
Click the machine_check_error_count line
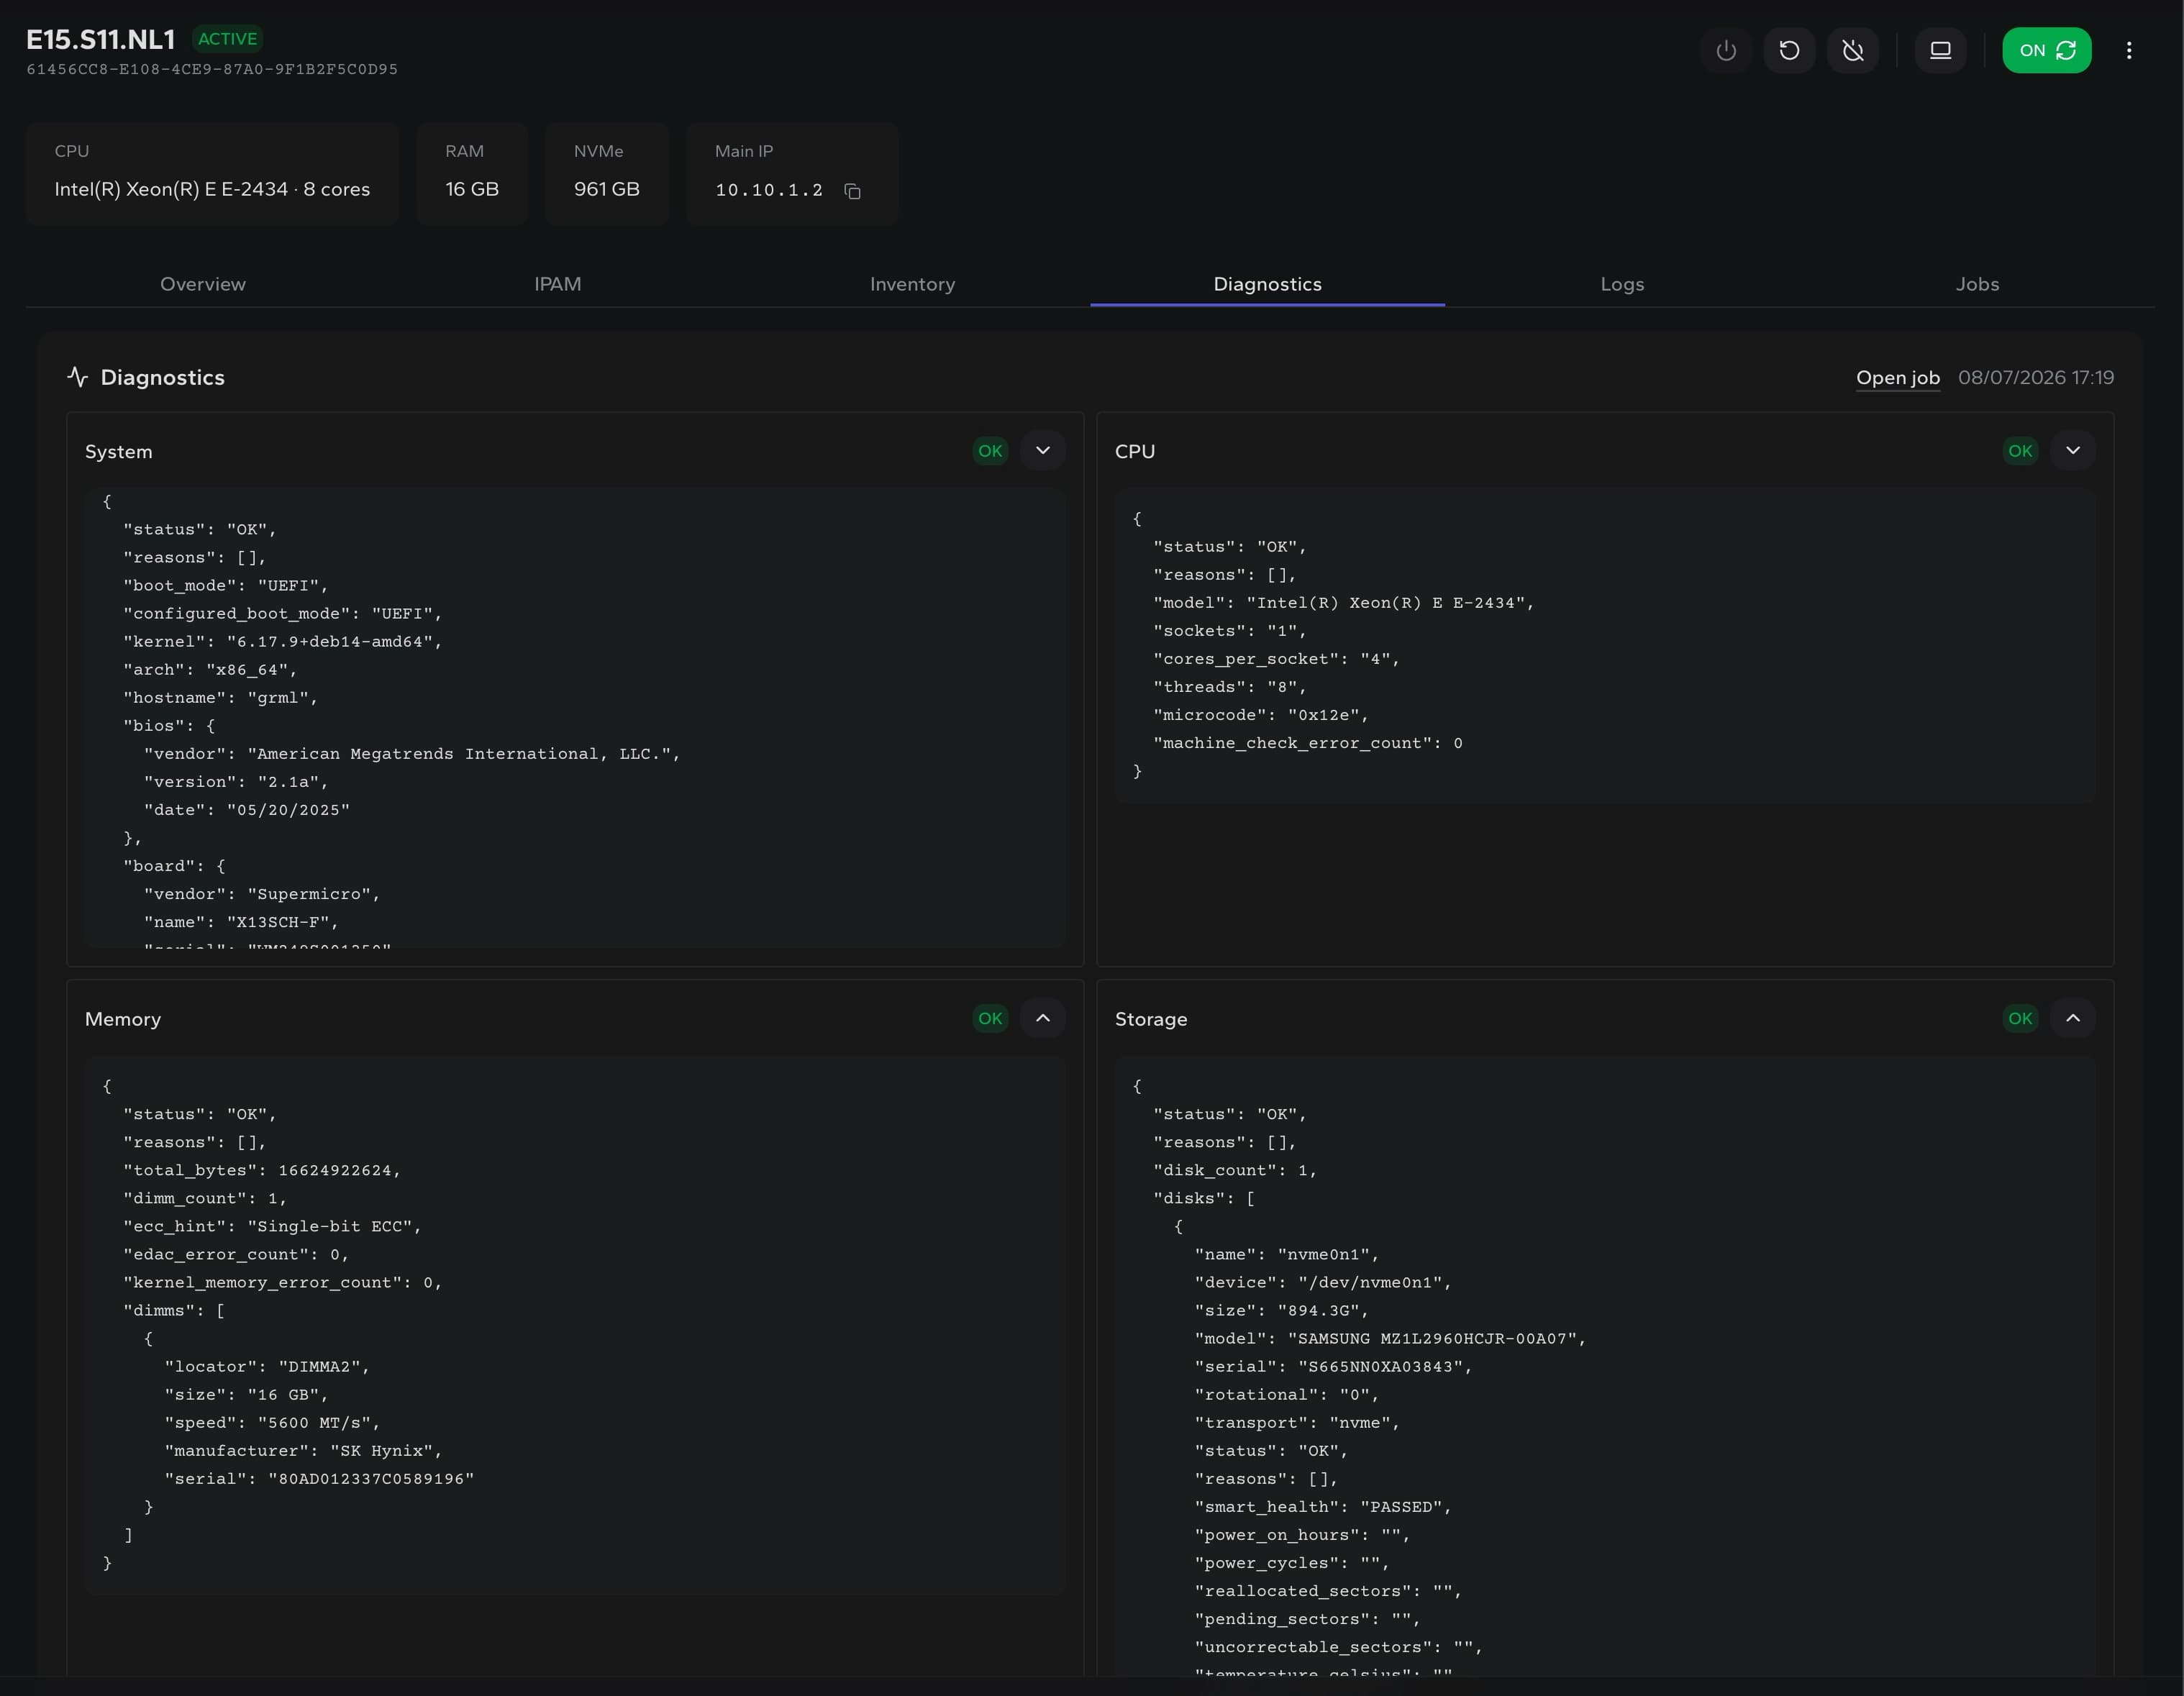click(1308, 743)
